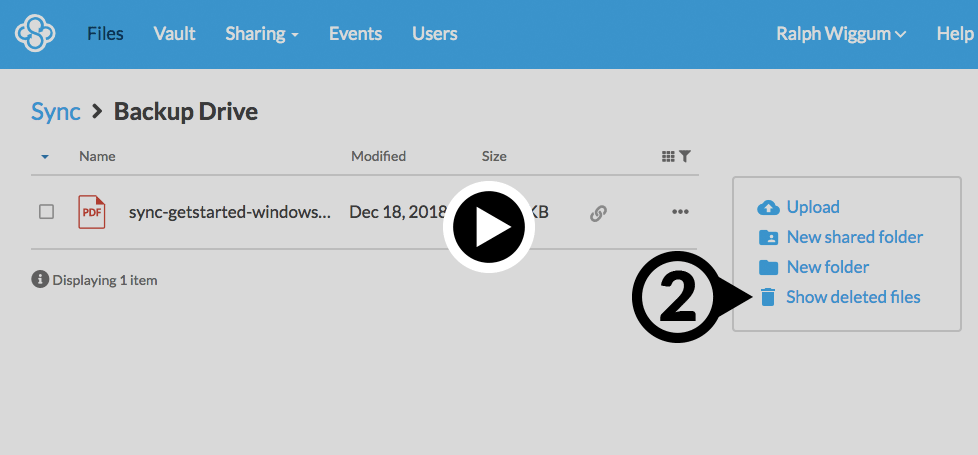Open the Users tab
978x455 pixels.
point(434,34)
